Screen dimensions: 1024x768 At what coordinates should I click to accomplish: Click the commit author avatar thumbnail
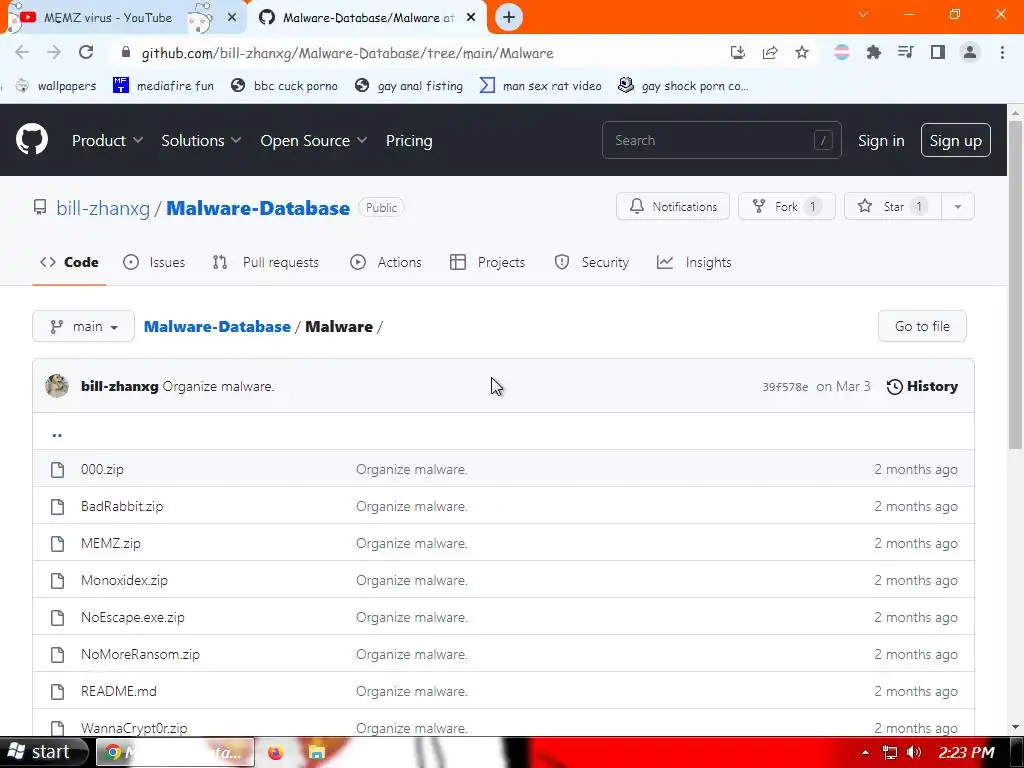pyautogui.click(x=57, y=386)
